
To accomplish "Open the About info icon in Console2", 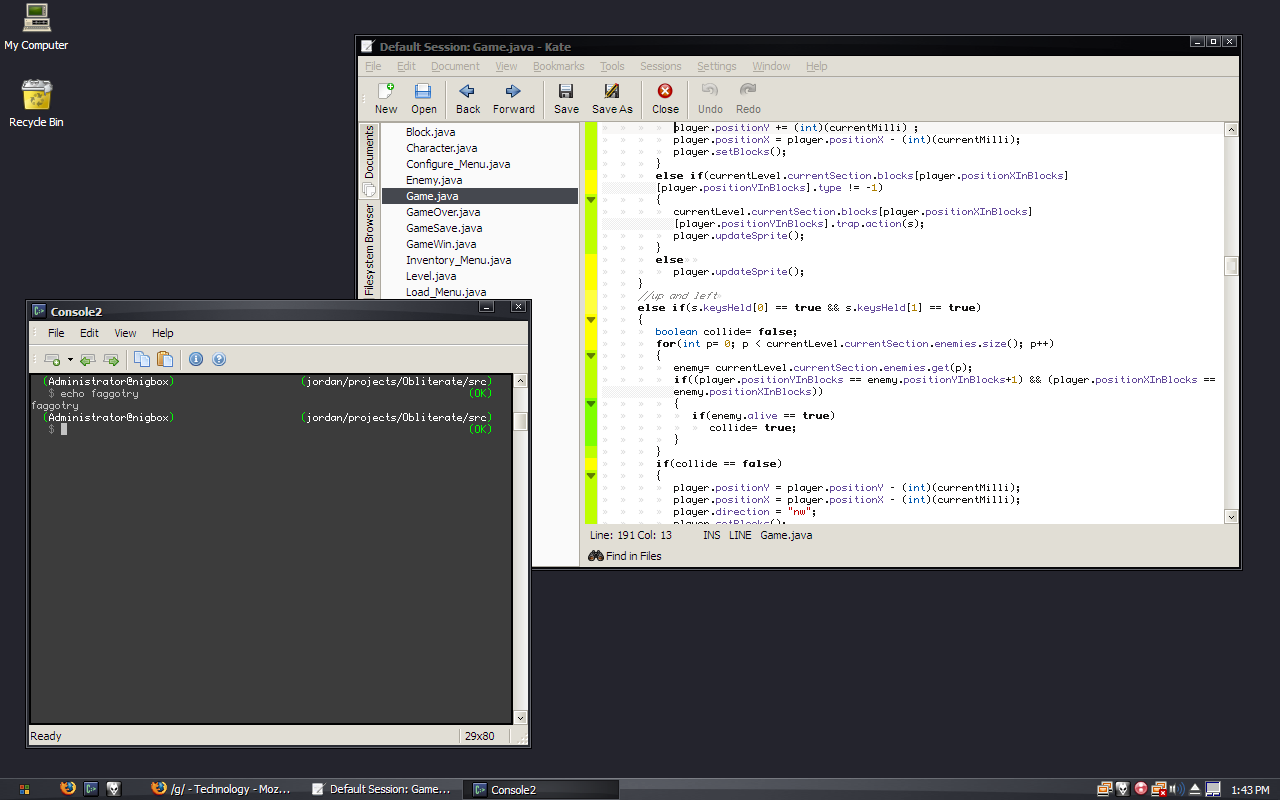I will click(196, 360).
